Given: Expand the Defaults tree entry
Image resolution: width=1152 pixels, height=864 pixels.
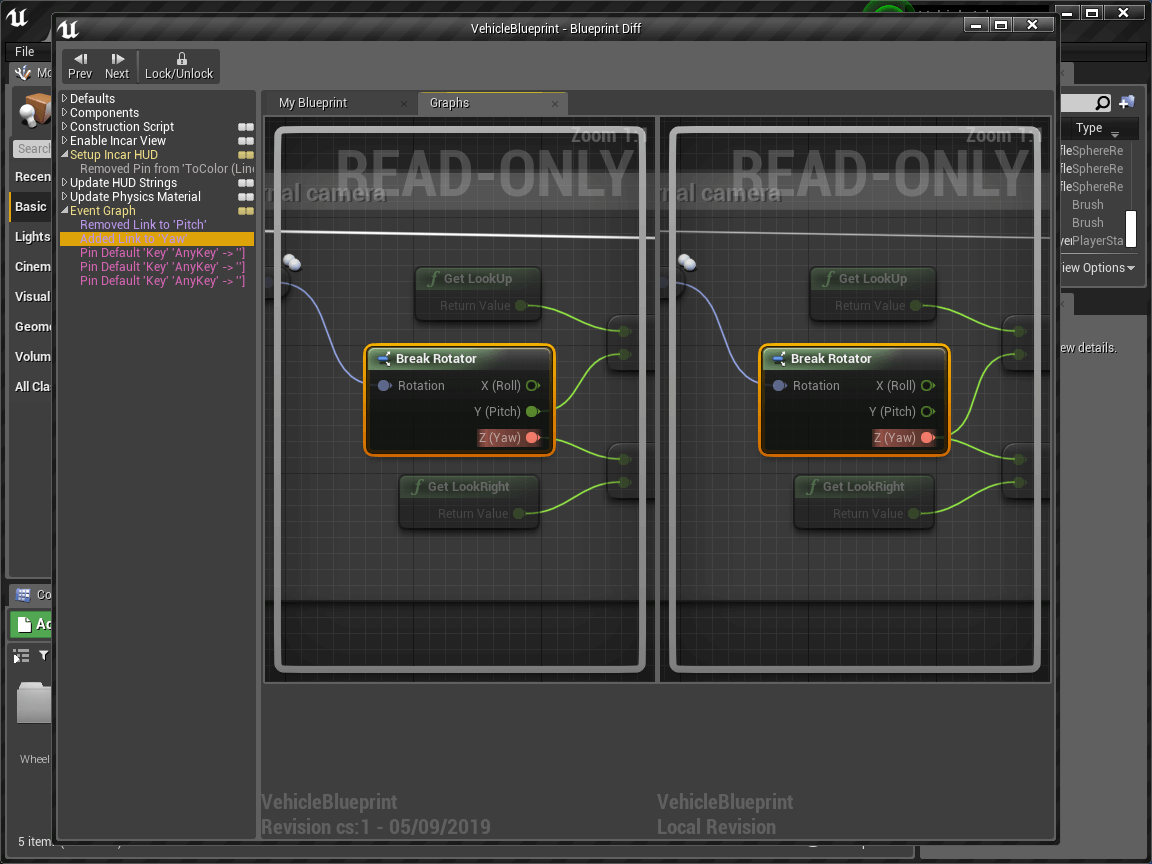Looking at the screenshot, I should coord(65,99).
